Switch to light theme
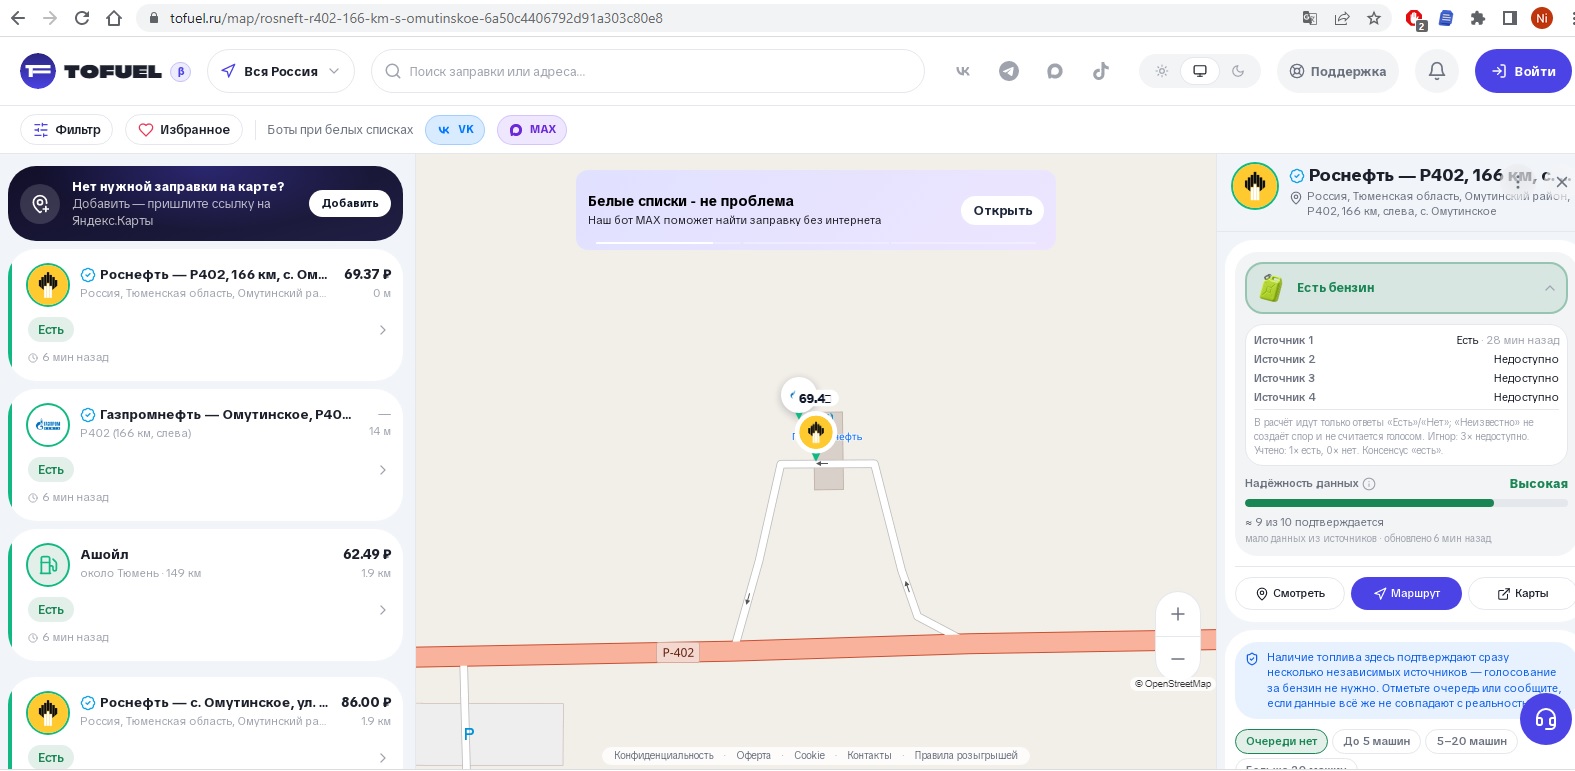This screenshot has height=771, width=1575. point(1161,71)
